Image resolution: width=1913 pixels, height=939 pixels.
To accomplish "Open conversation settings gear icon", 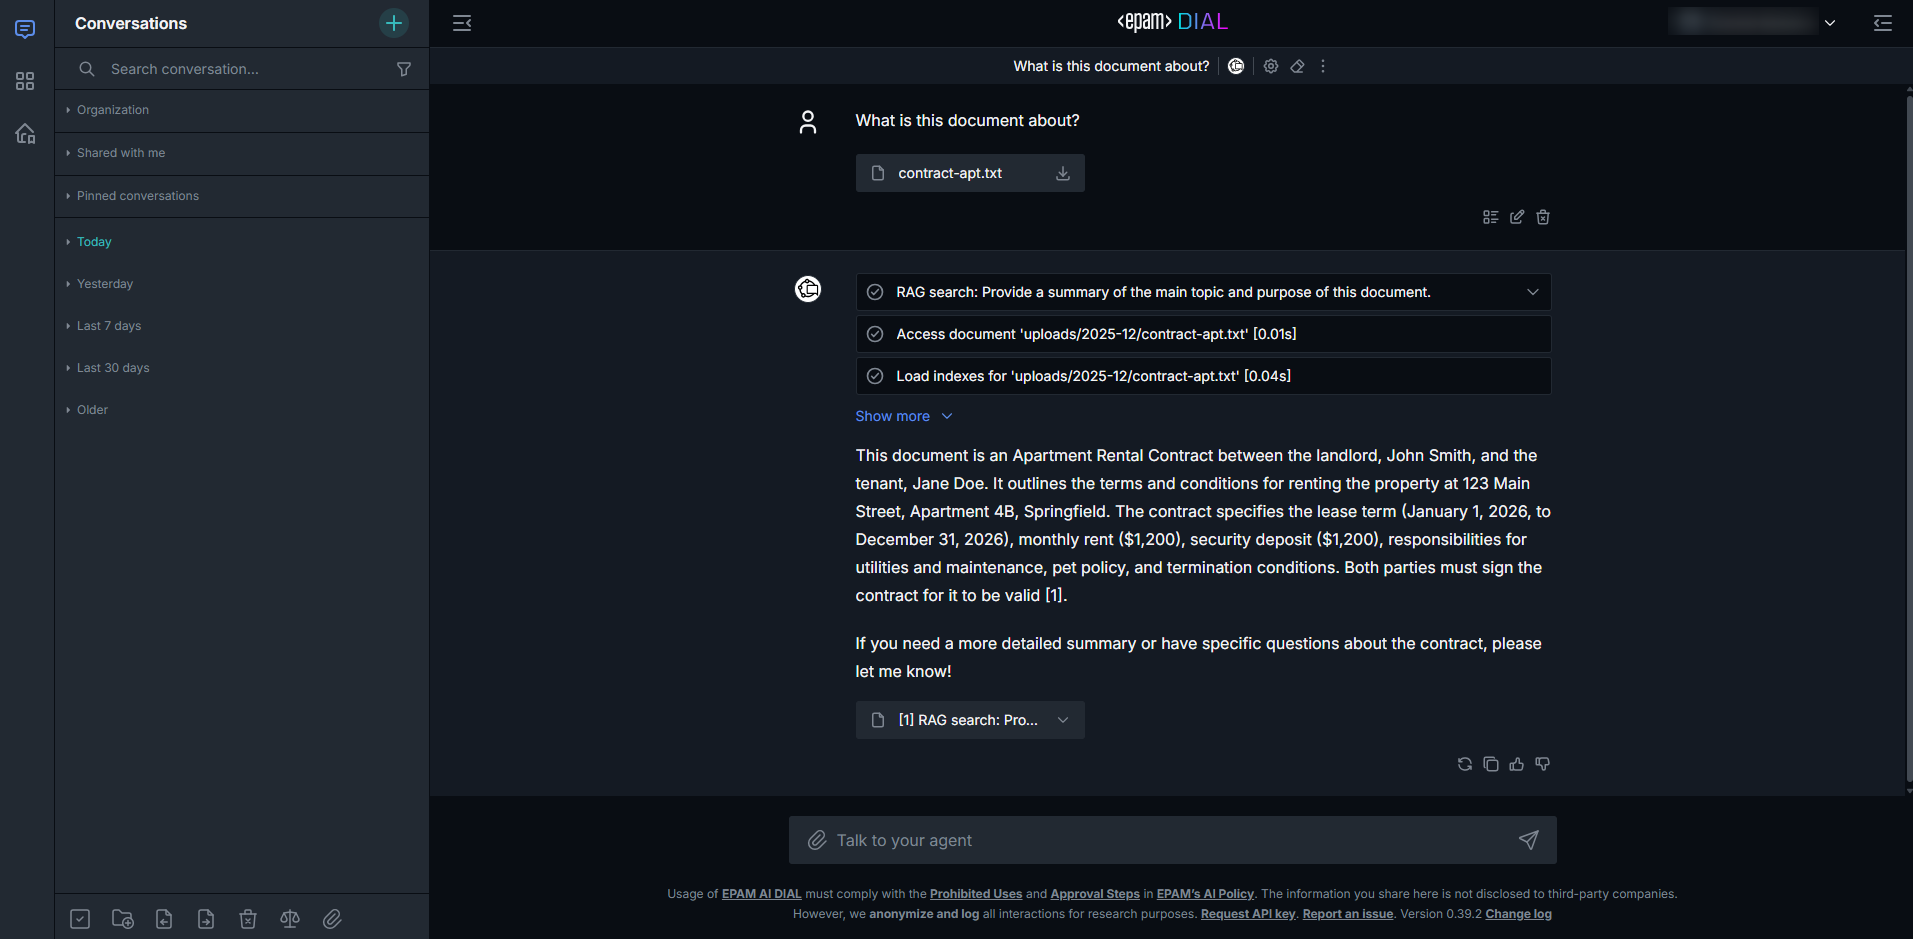I will click(x=1270, y=66).
